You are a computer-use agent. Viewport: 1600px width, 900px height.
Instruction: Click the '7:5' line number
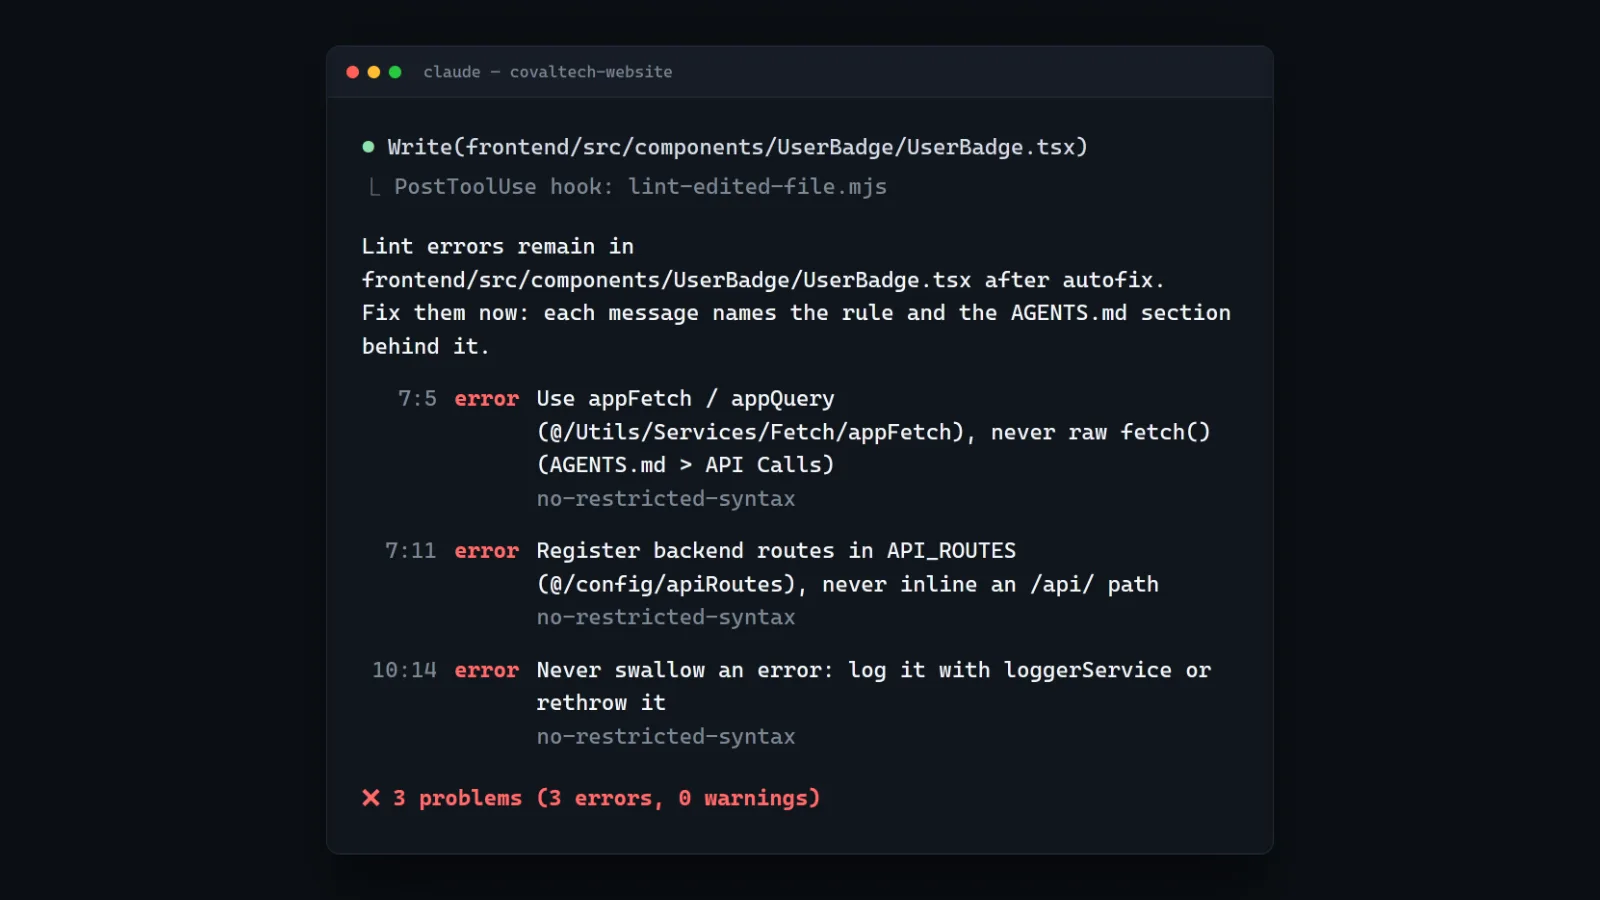pyautogui.click(x=417, y=399)
